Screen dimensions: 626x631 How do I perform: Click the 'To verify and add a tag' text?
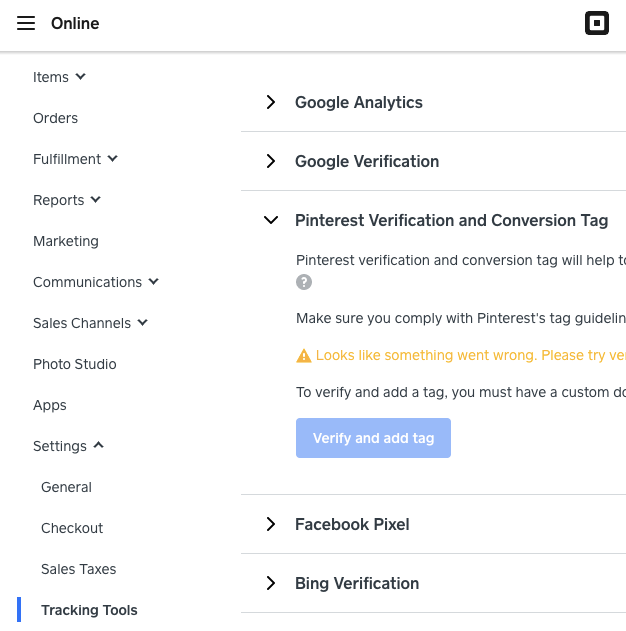(461, 392)
